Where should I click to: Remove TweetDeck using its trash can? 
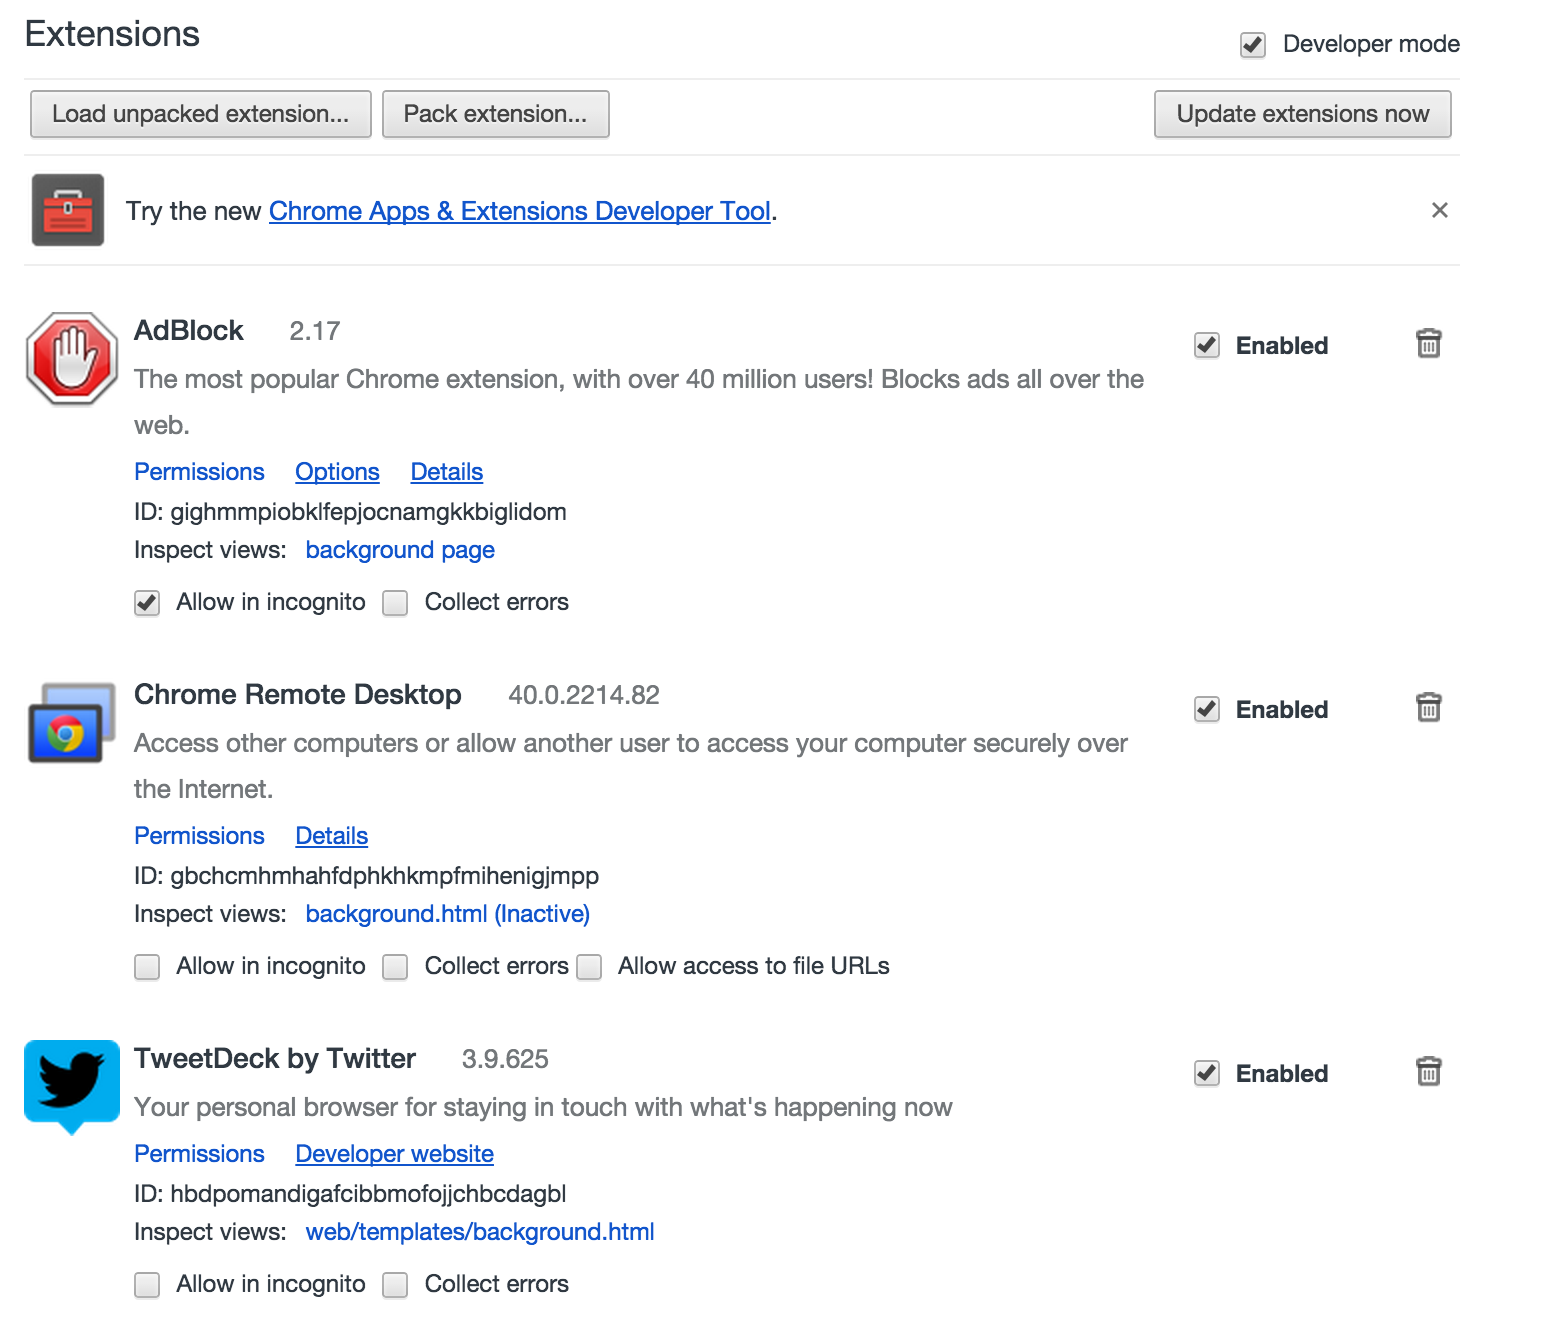tap(1428, 1071)
